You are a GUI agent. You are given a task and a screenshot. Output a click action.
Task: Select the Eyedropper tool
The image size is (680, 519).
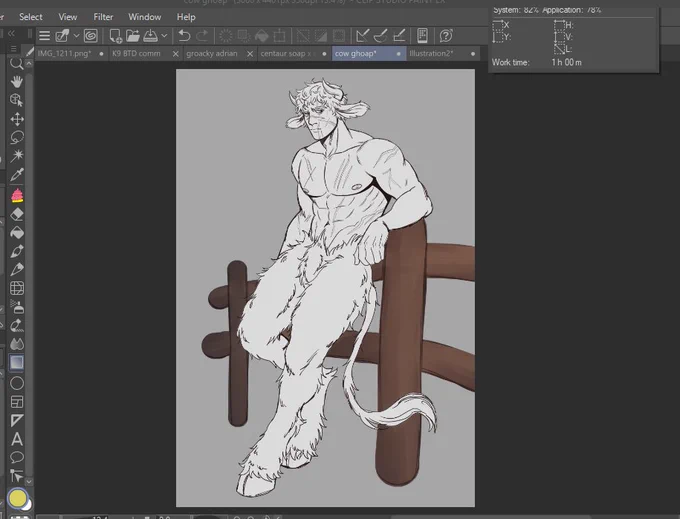[x=16, y=175]
